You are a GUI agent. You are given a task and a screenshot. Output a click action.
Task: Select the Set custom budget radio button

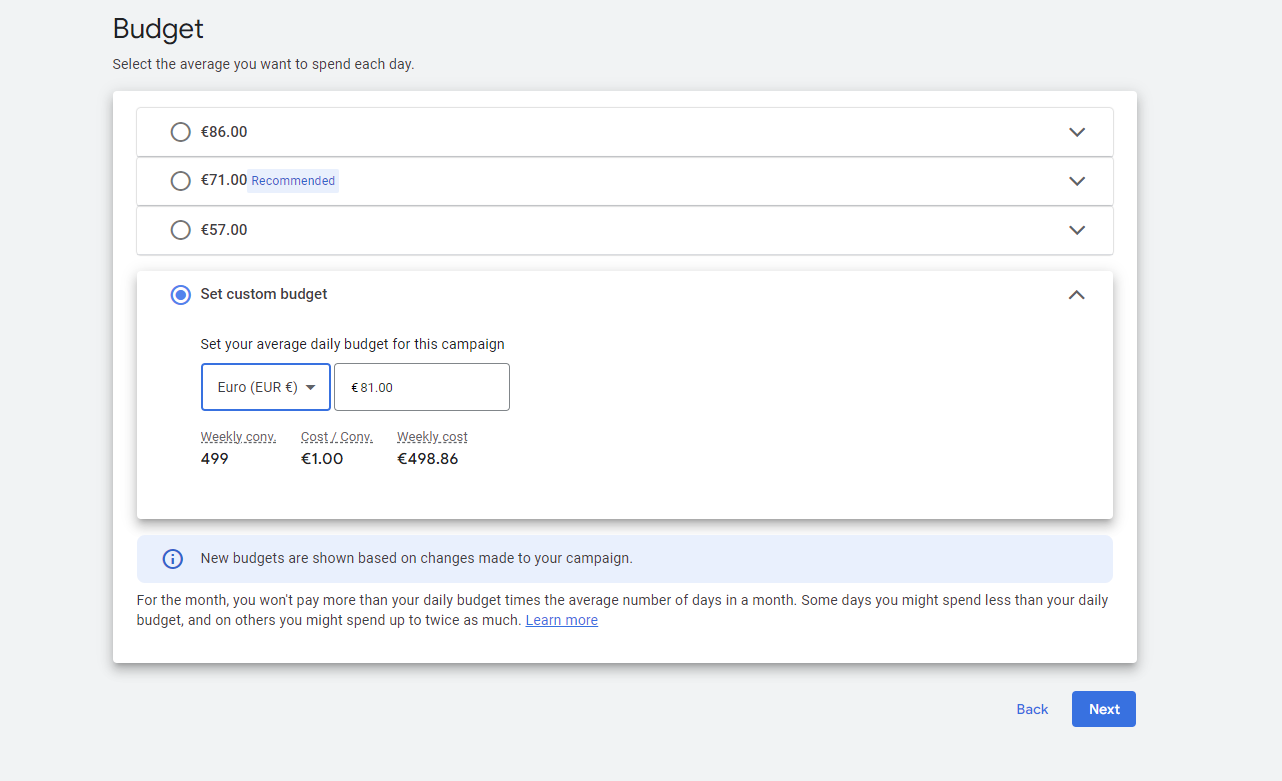point(180,295)
